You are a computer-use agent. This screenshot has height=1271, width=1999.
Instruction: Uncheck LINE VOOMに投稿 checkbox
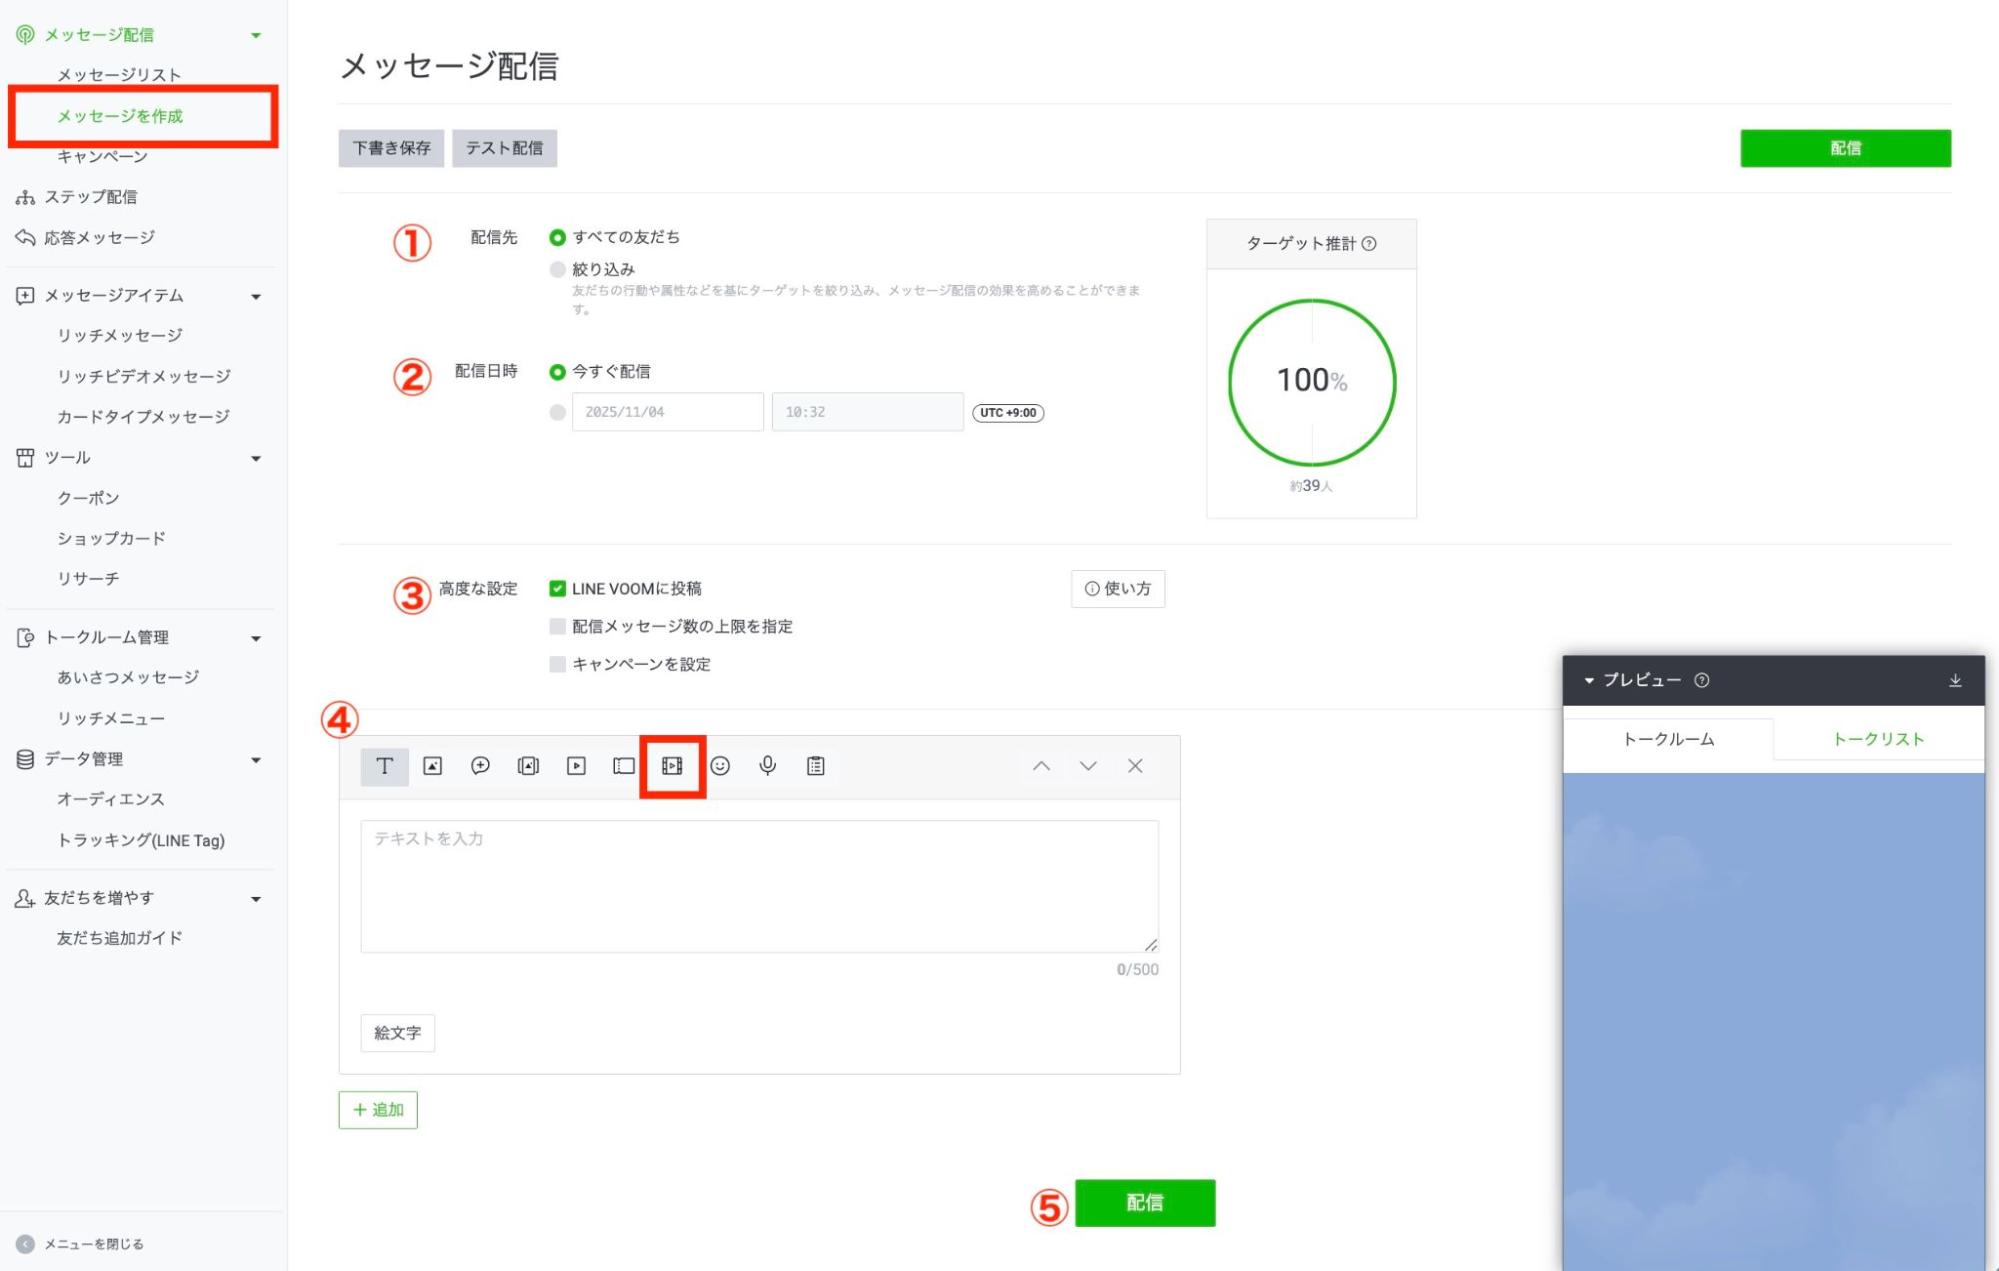558,589
